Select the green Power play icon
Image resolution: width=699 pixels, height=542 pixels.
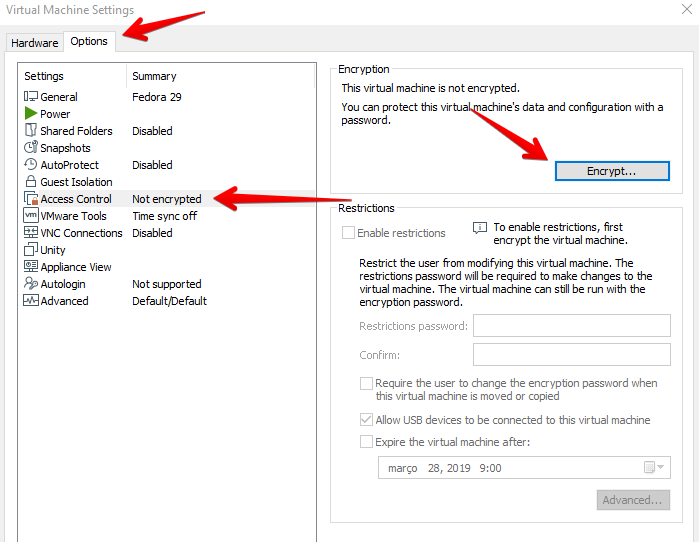31,114
